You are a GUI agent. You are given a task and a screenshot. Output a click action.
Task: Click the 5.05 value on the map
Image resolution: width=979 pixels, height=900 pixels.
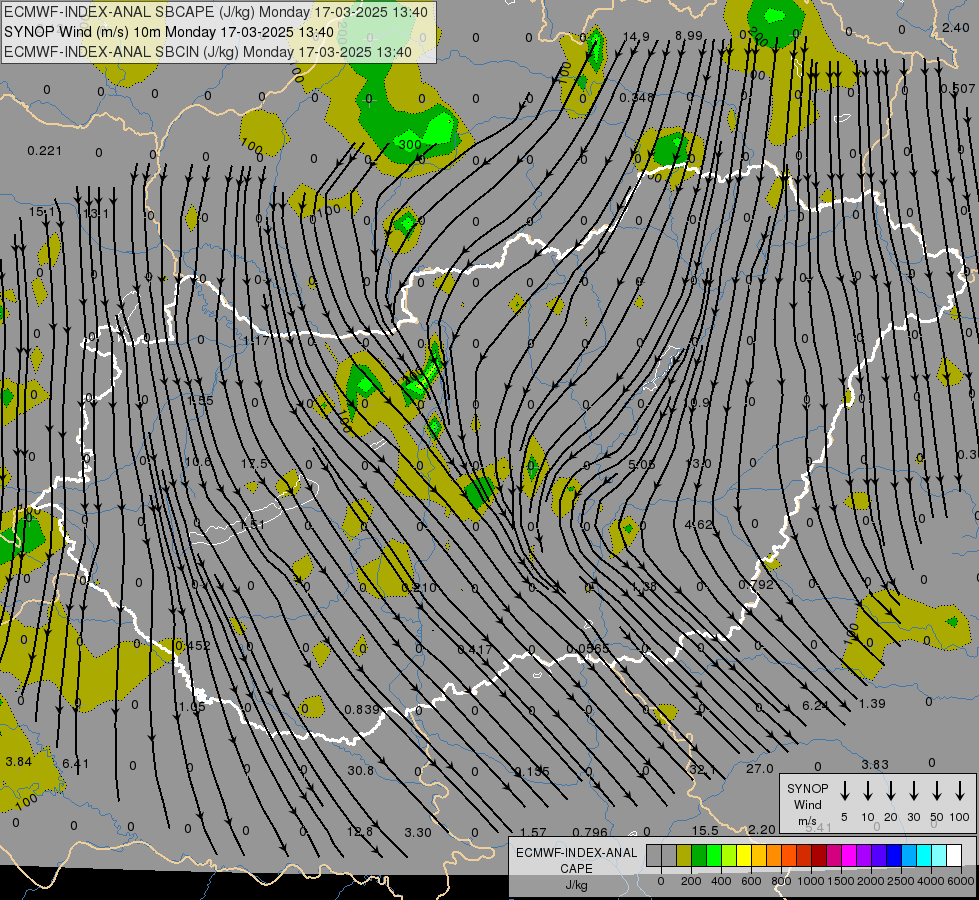pyautogui.click(x=641, y=464)
